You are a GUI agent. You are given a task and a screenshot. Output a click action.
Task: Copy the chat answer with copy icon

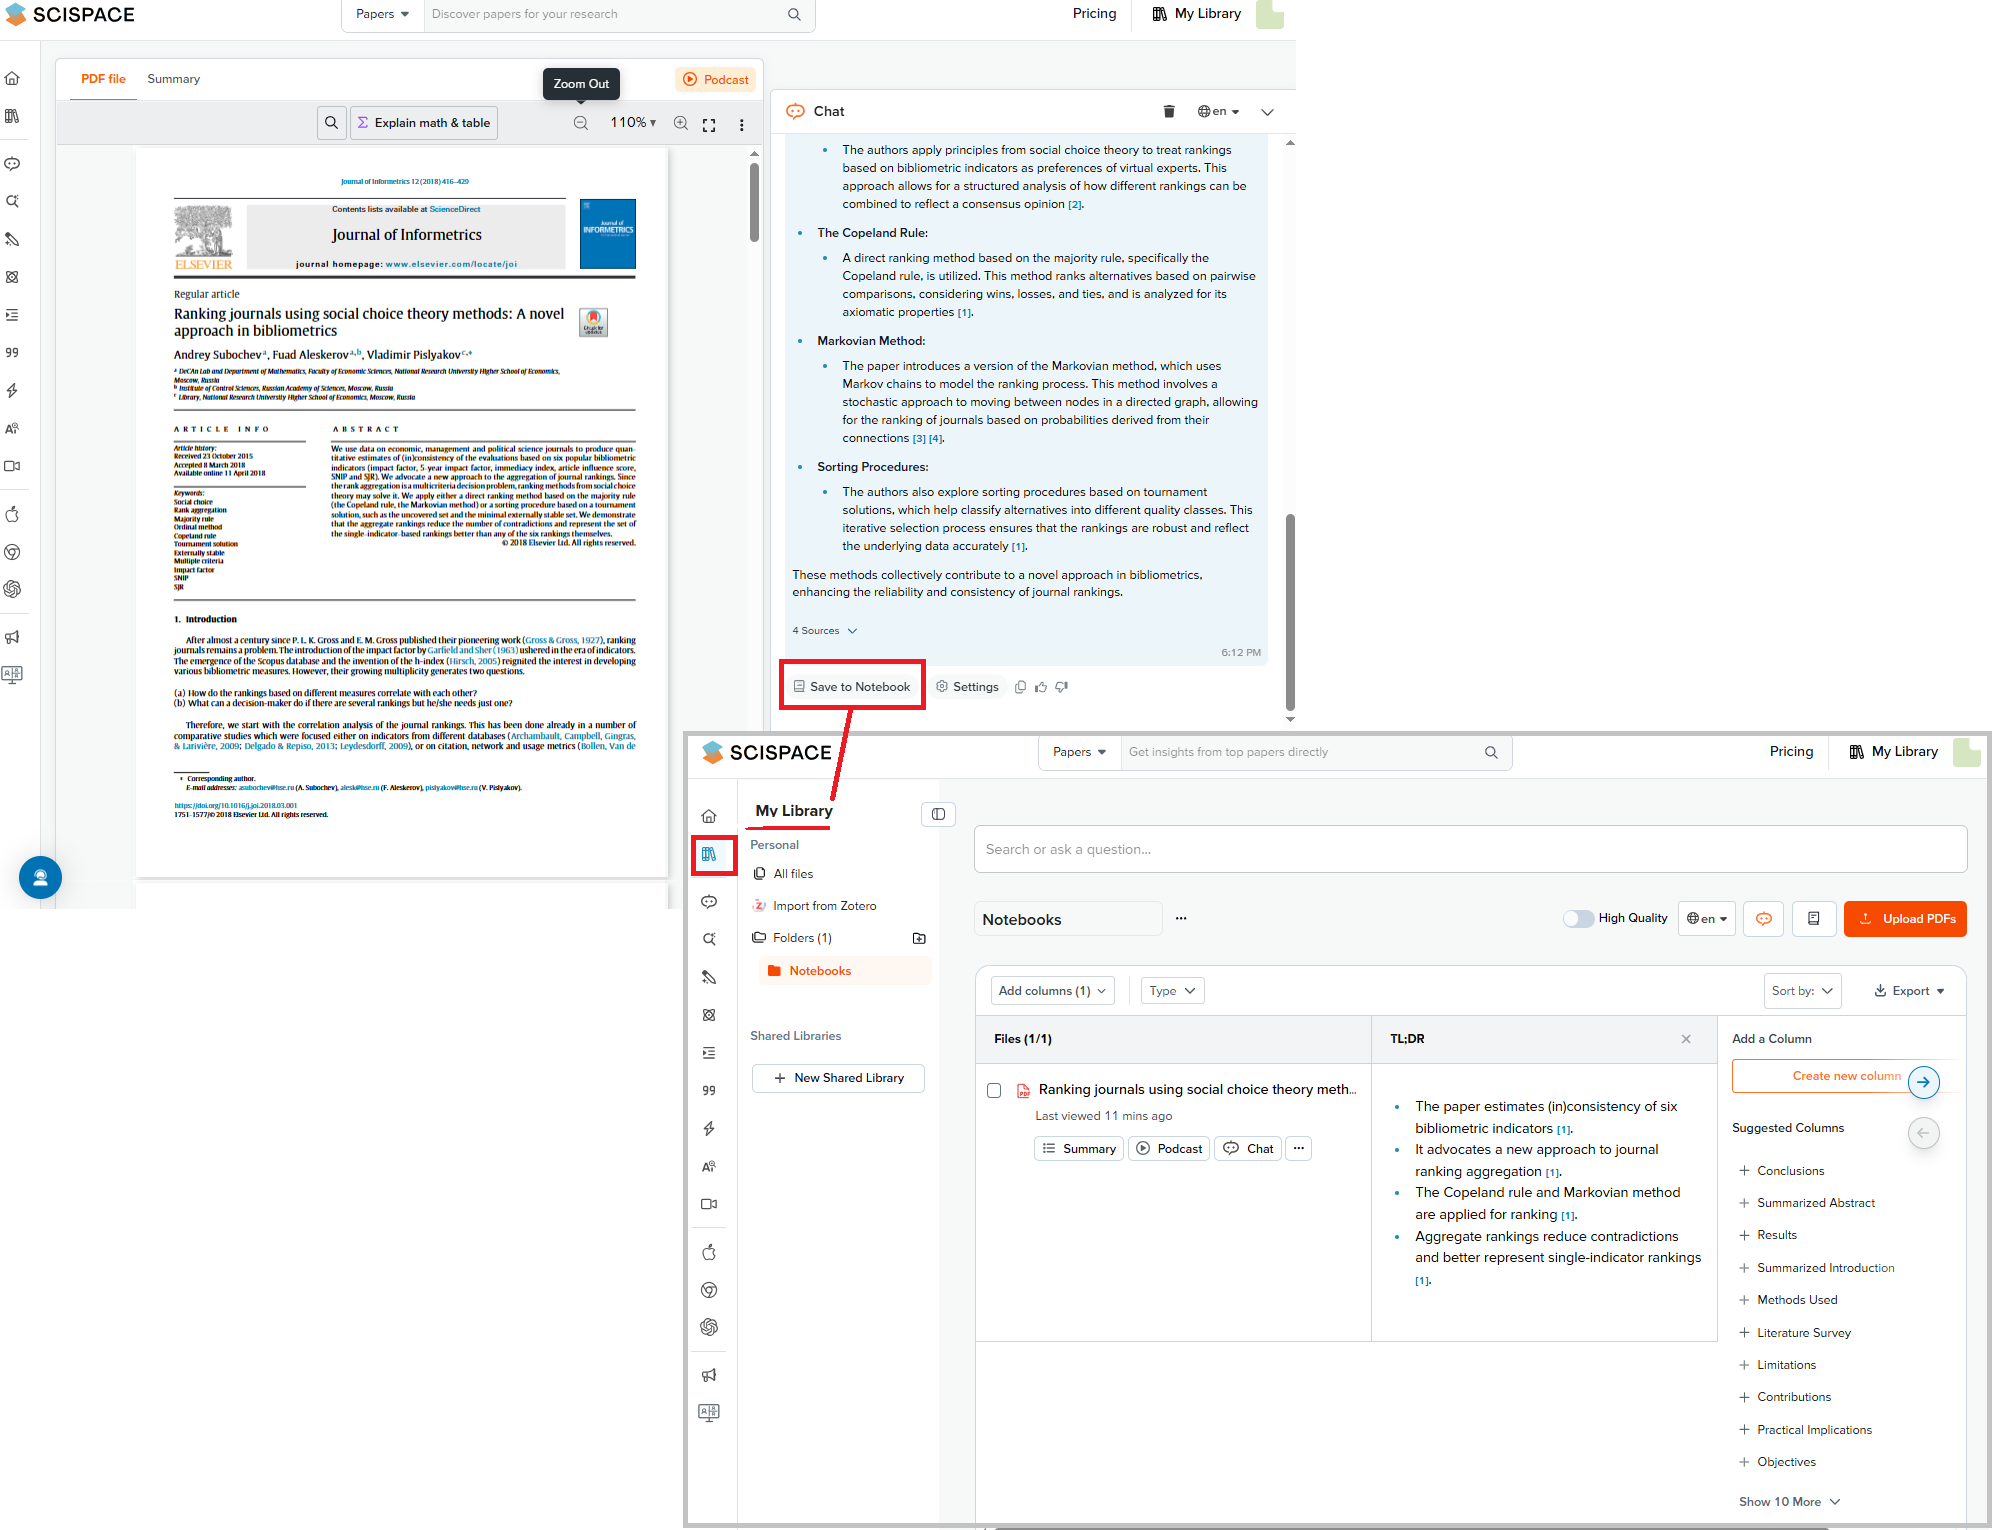click(1020, 687)
